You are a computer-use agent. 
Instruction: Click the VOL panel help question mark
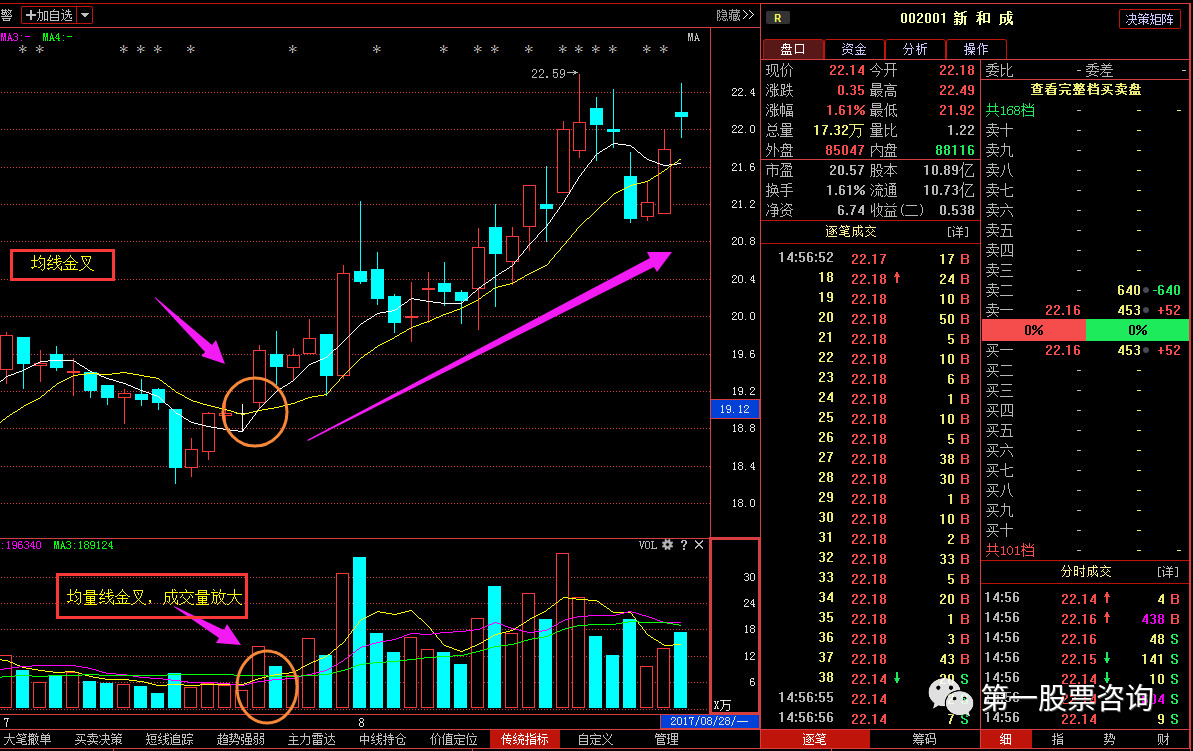[683, 545]
